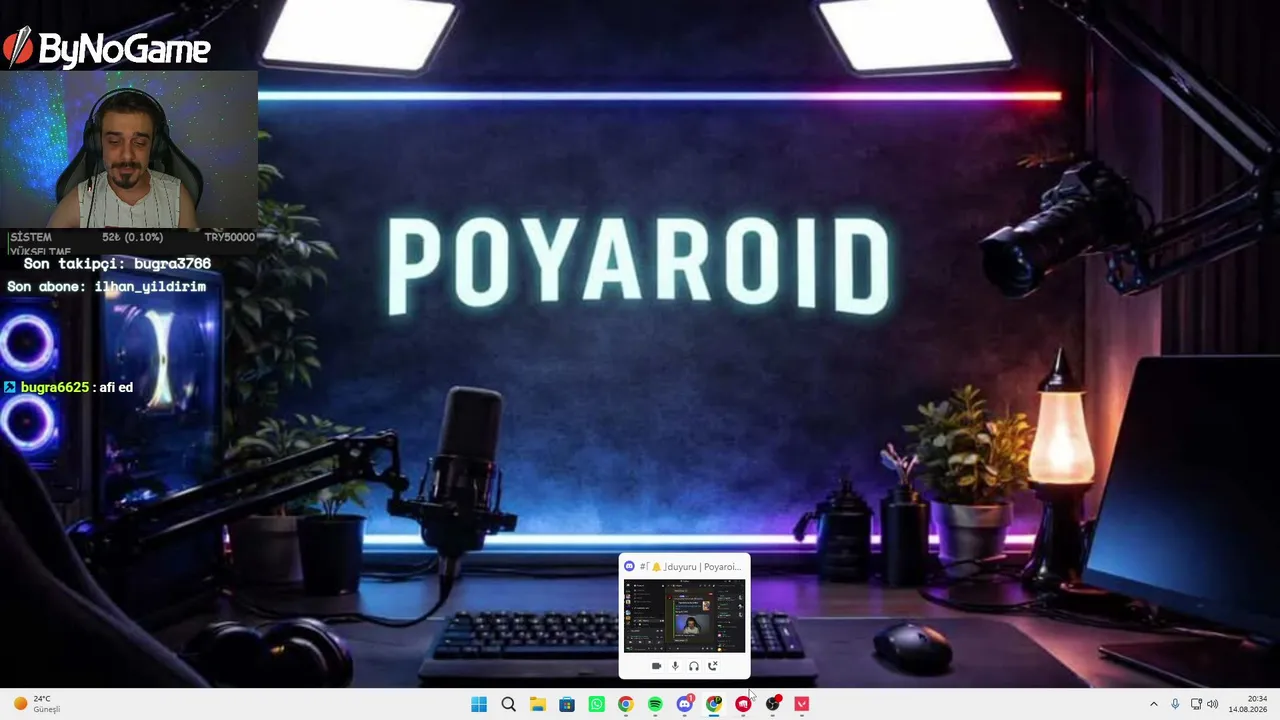Open the red fist app on the taskbar
Viewport: 1280px width, 720px height.
743,704
